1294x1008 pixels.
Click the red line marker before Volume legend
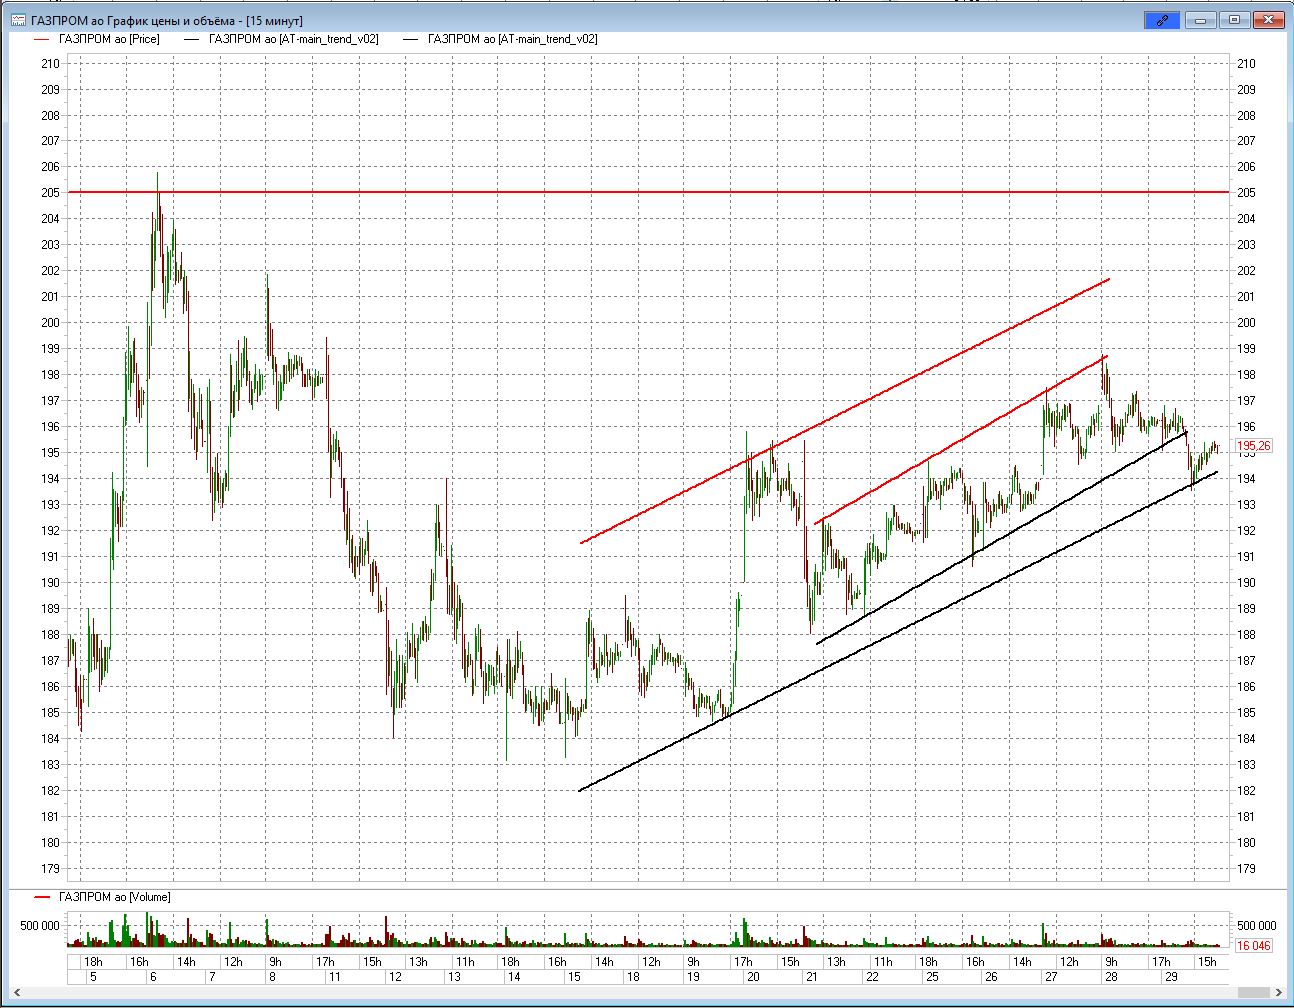[41, 897]
